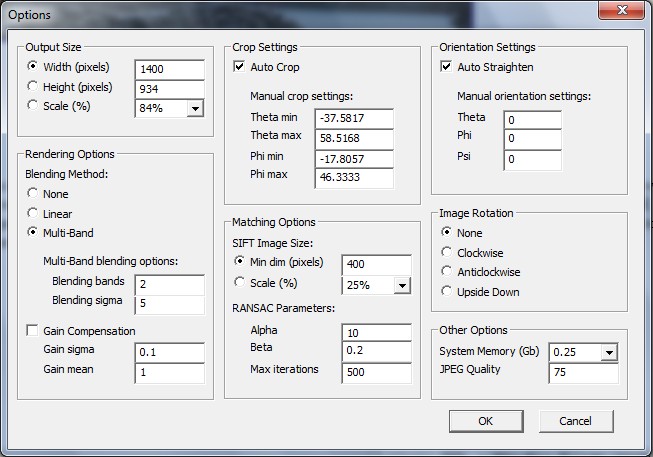This screenshot has height=457, width=653.
Task: Select Clockwise image rotation
Action: (x=446, y=252)
